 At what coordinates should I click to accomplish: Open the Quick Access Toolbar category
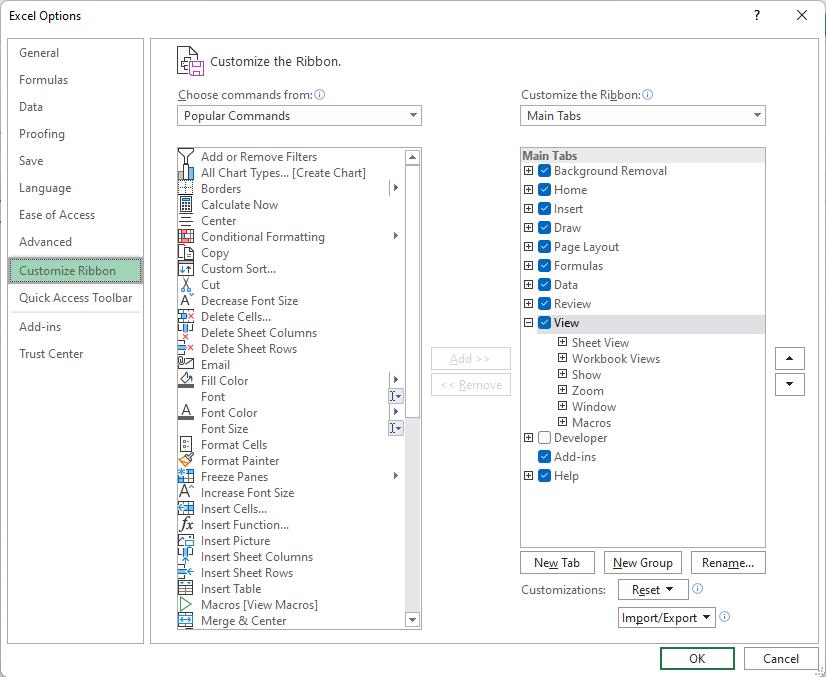point(75,298)
